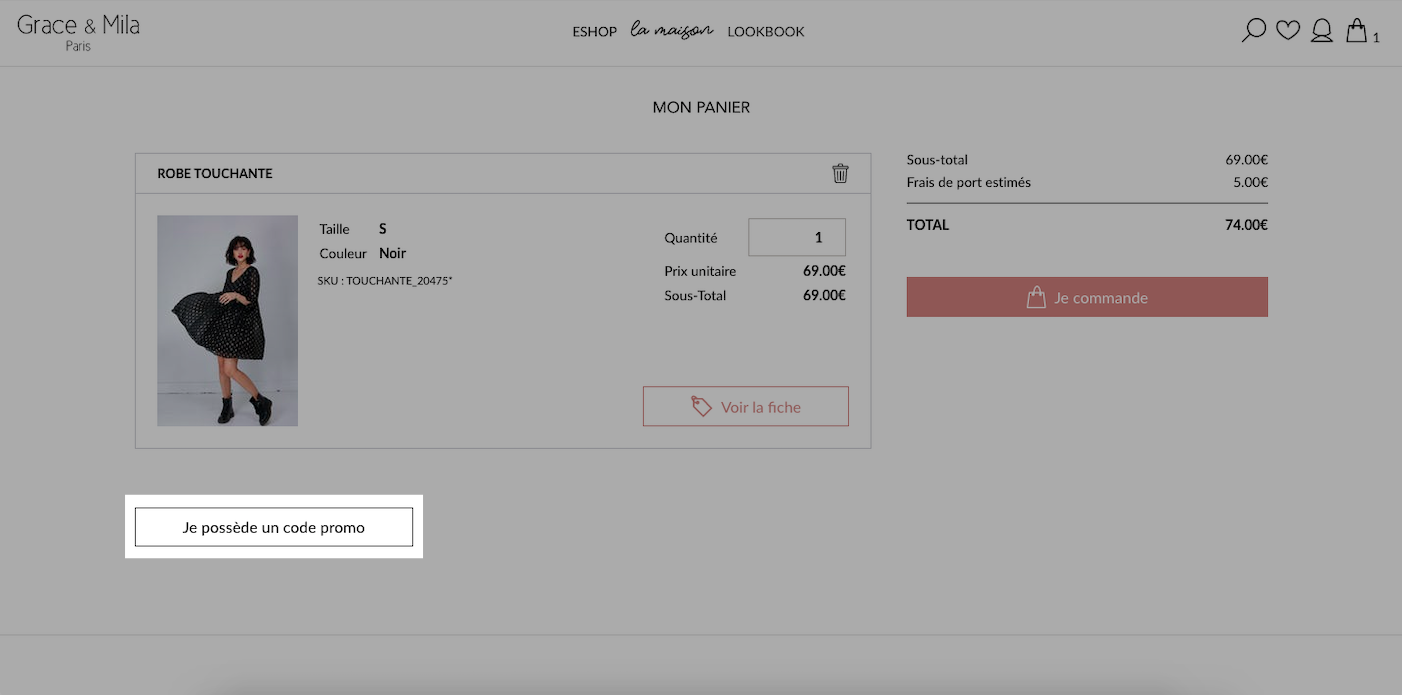
Task: Click the Je commande button
Action: point(1087,297)
